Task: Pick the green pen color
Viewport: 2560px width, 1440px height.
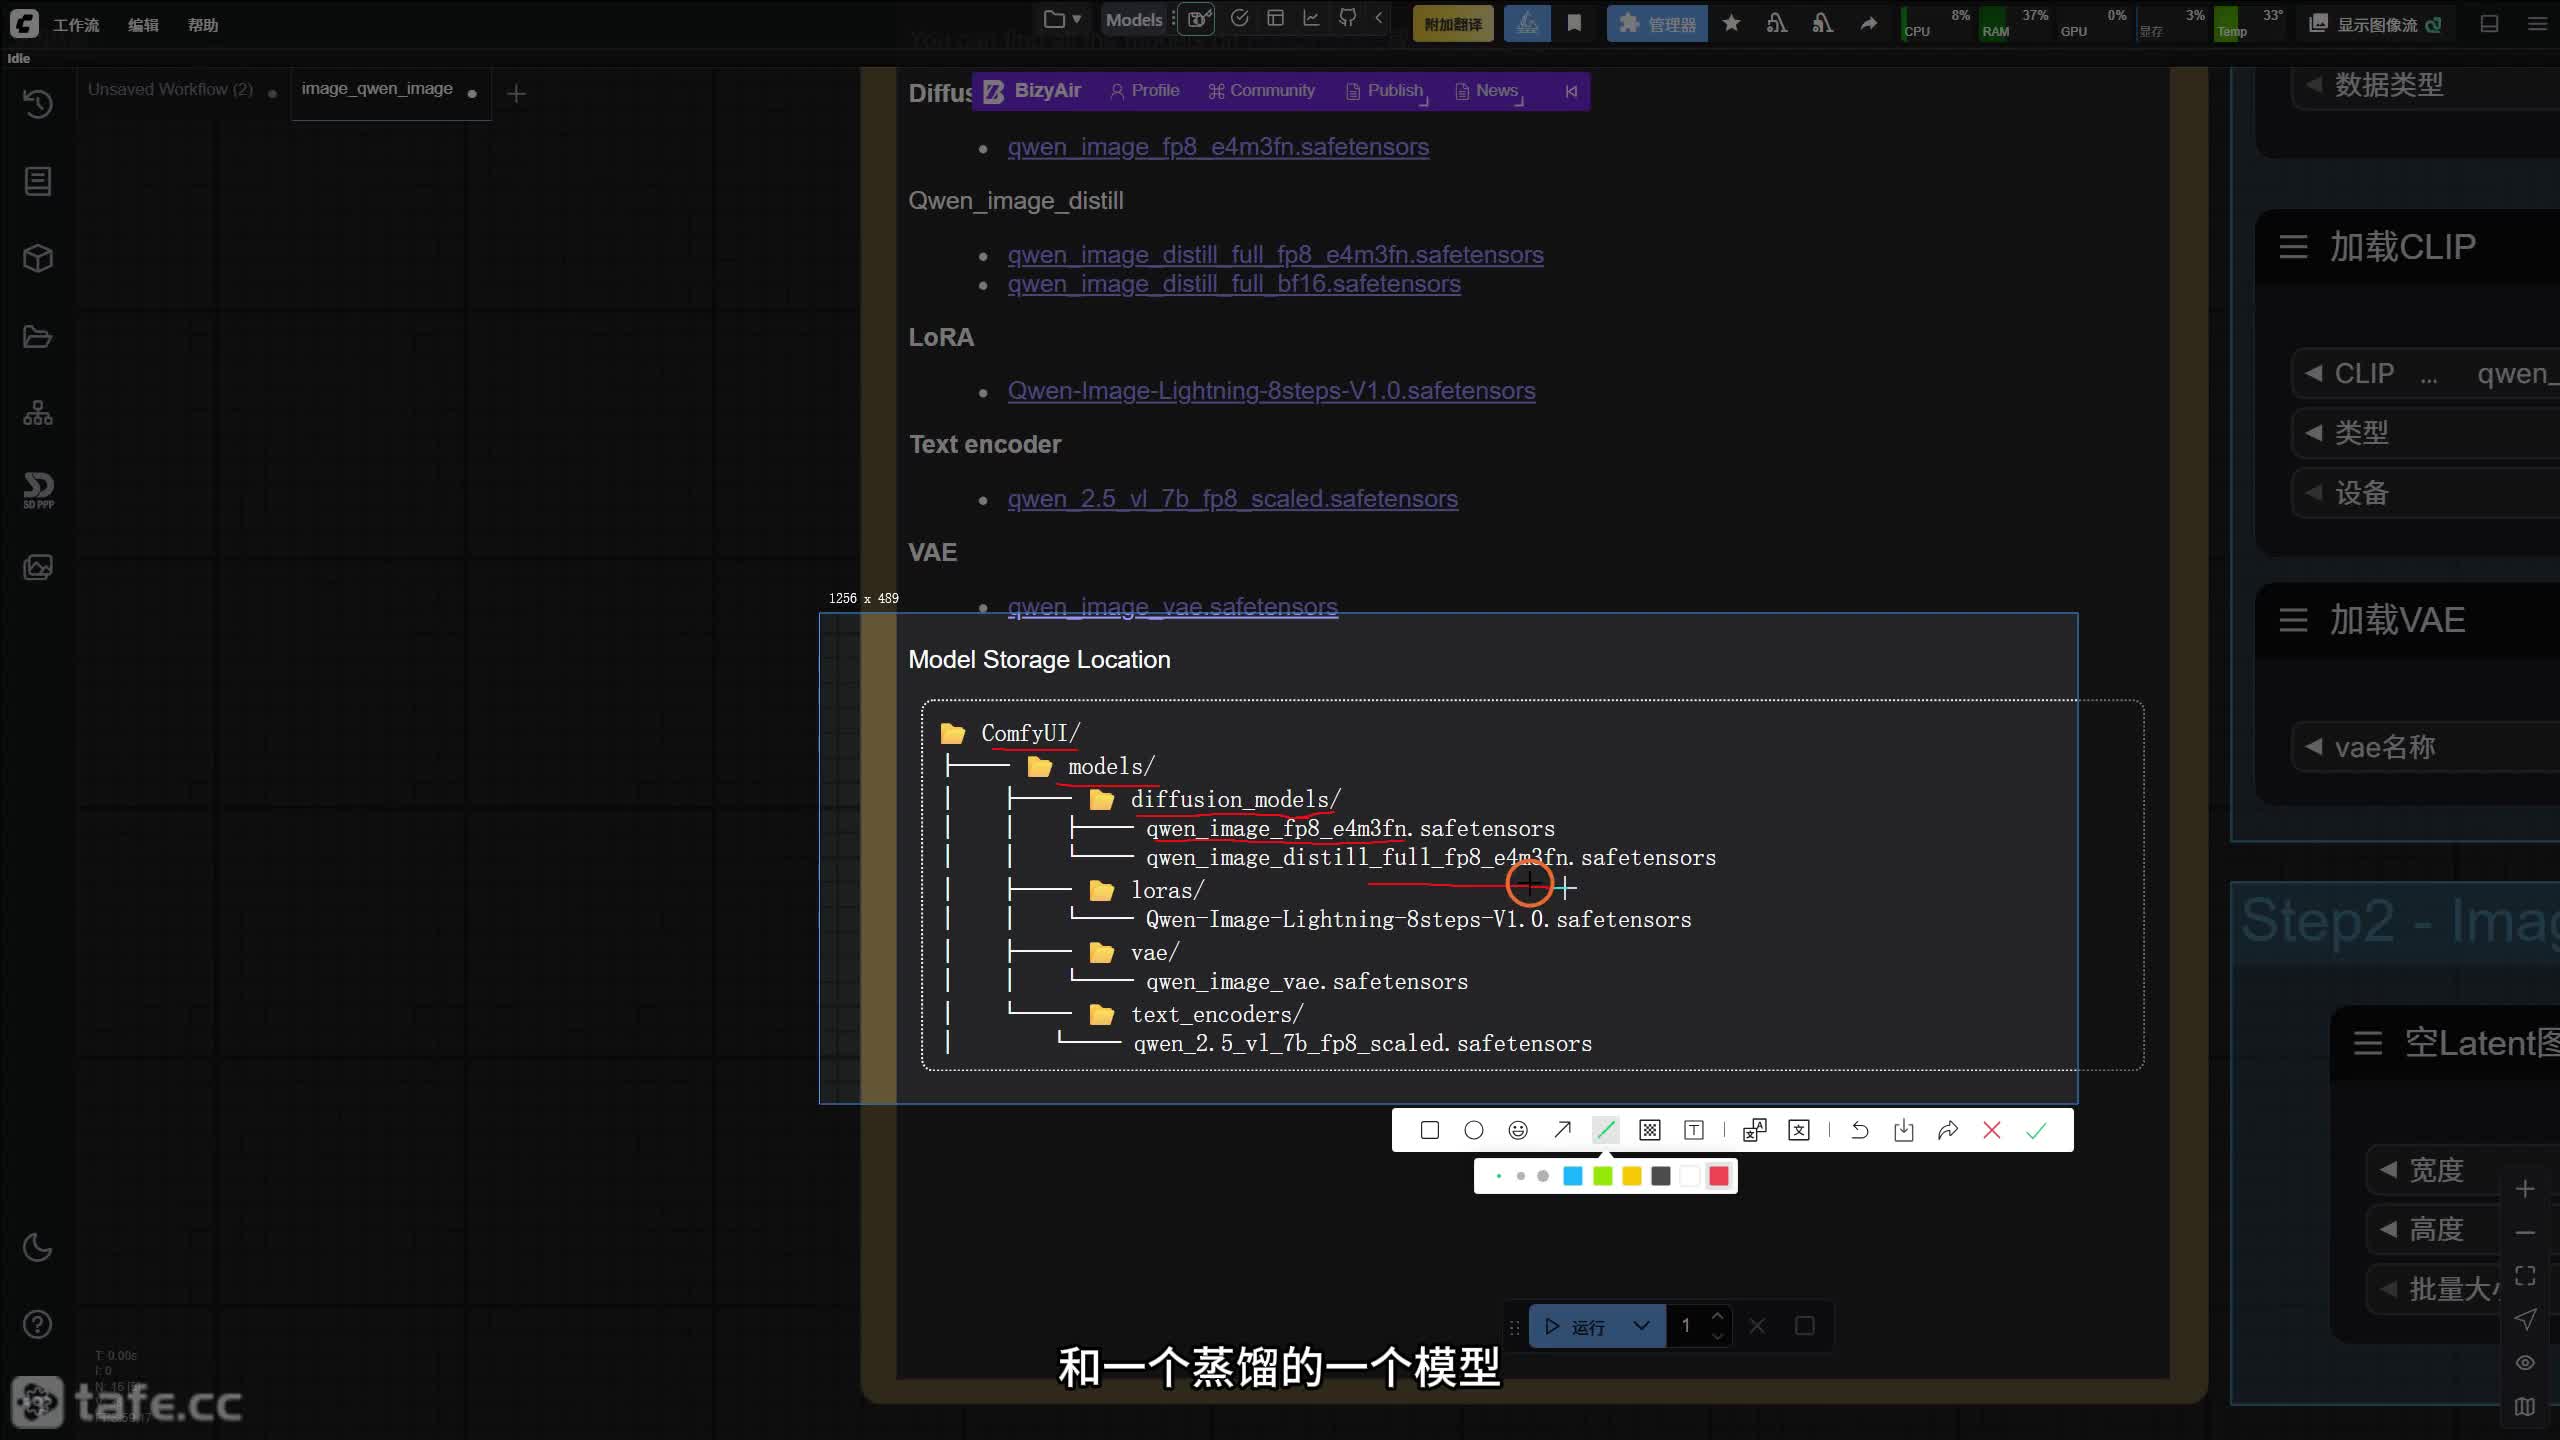Action: pyautogui.click(x=1602, y=1176)
